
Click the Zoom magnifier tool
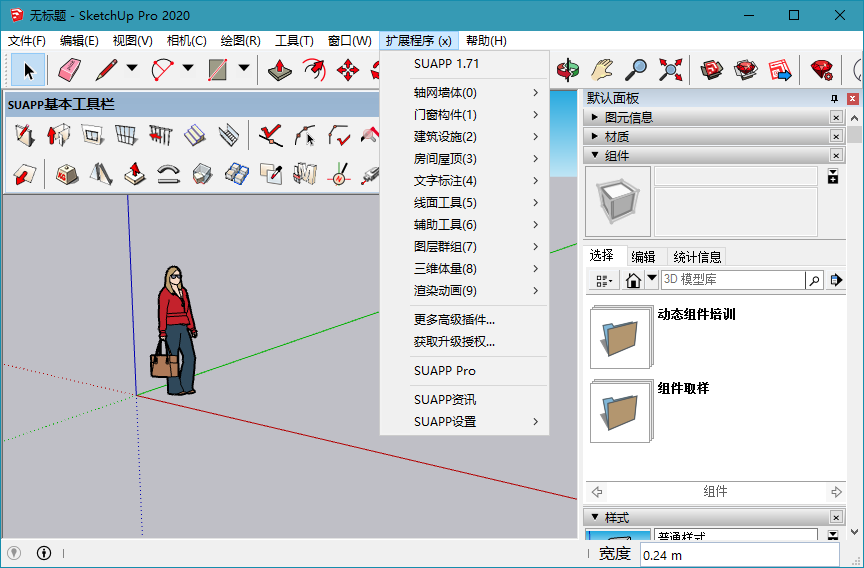coord(635,70)
